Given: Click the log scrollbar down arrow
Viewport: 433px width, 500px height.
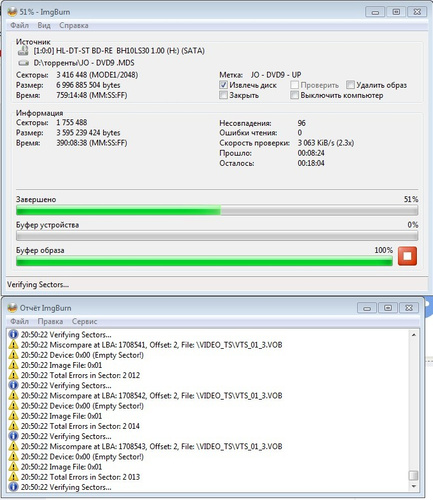Looking at the screenshot, I should [414, 487].
